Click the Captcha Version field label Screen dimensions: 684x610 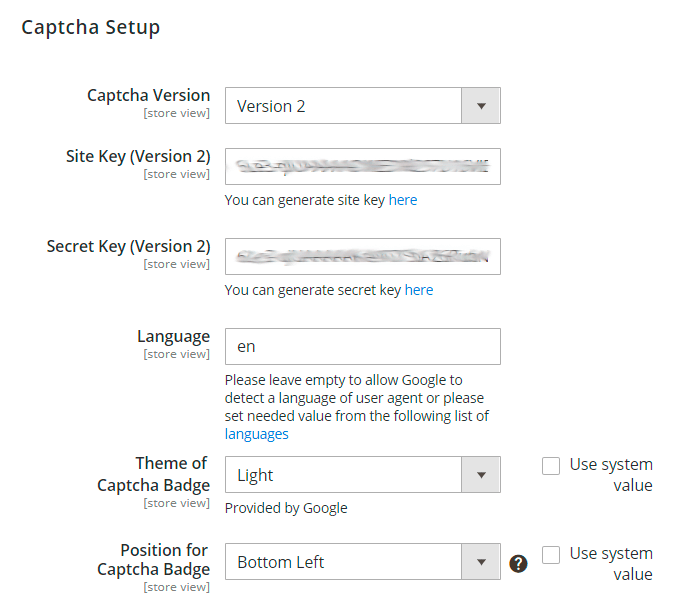tap(148, 96)
